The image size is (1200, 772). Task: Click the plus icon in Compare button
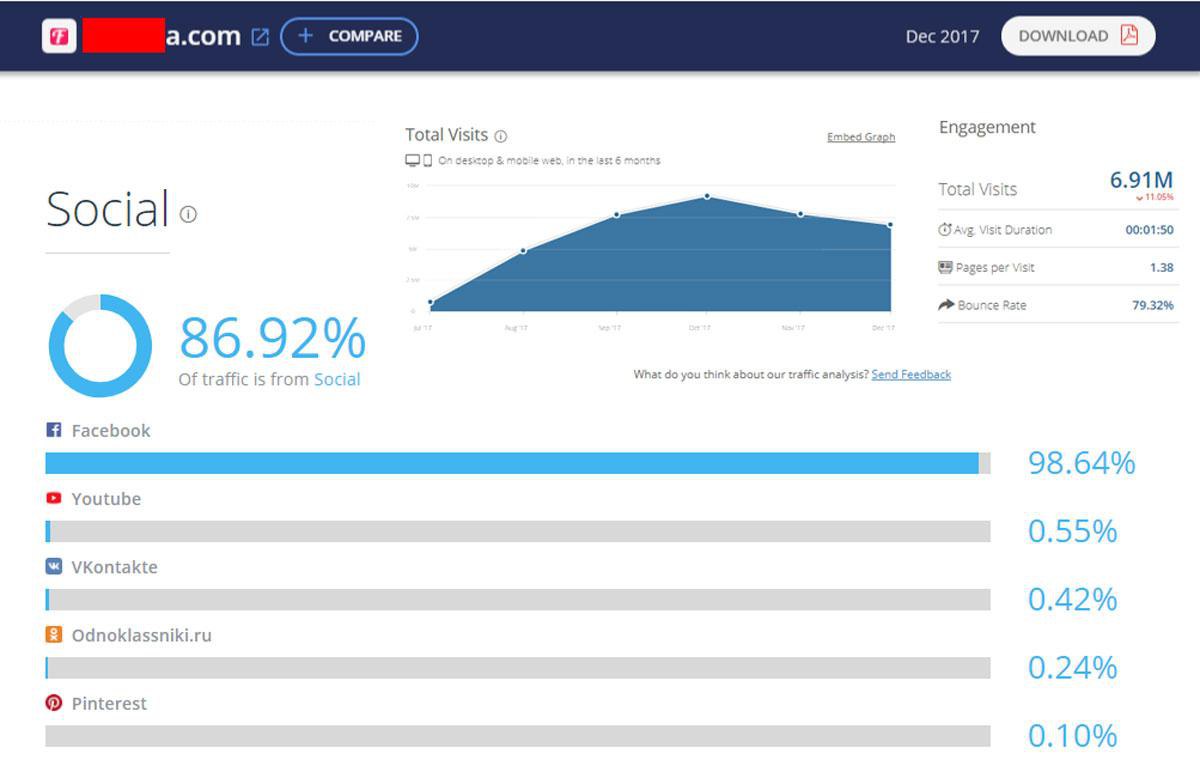point(306,36)
